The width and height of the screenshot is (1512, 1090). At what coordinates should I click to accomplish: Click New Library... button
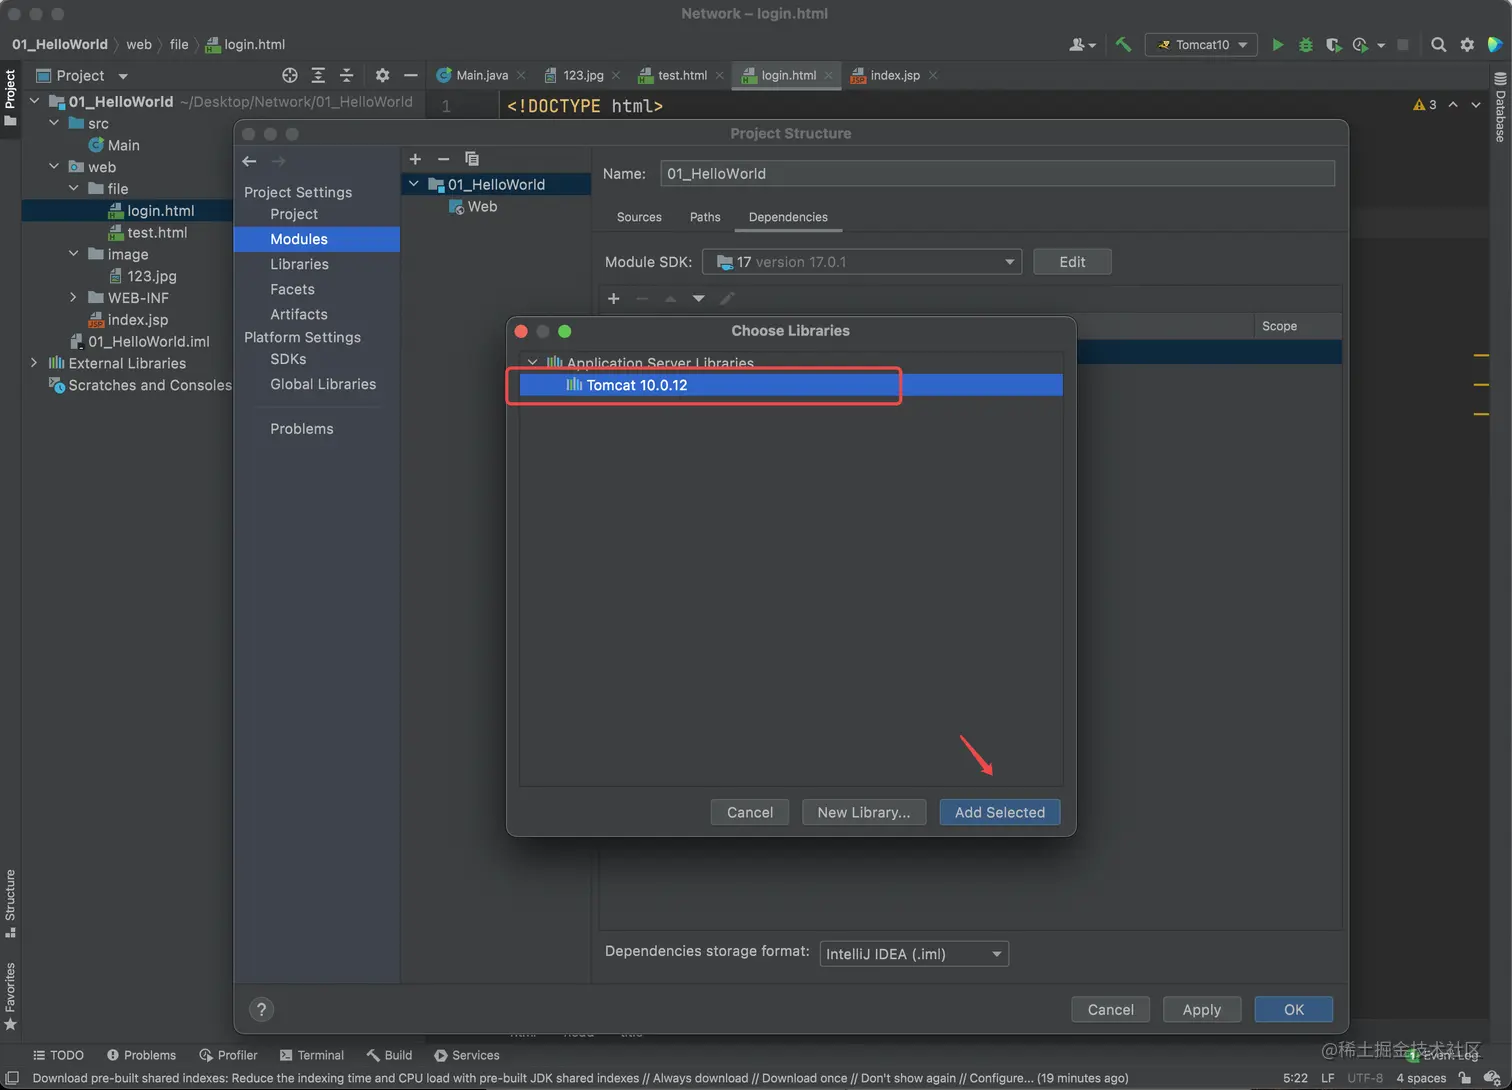[864, 812]
